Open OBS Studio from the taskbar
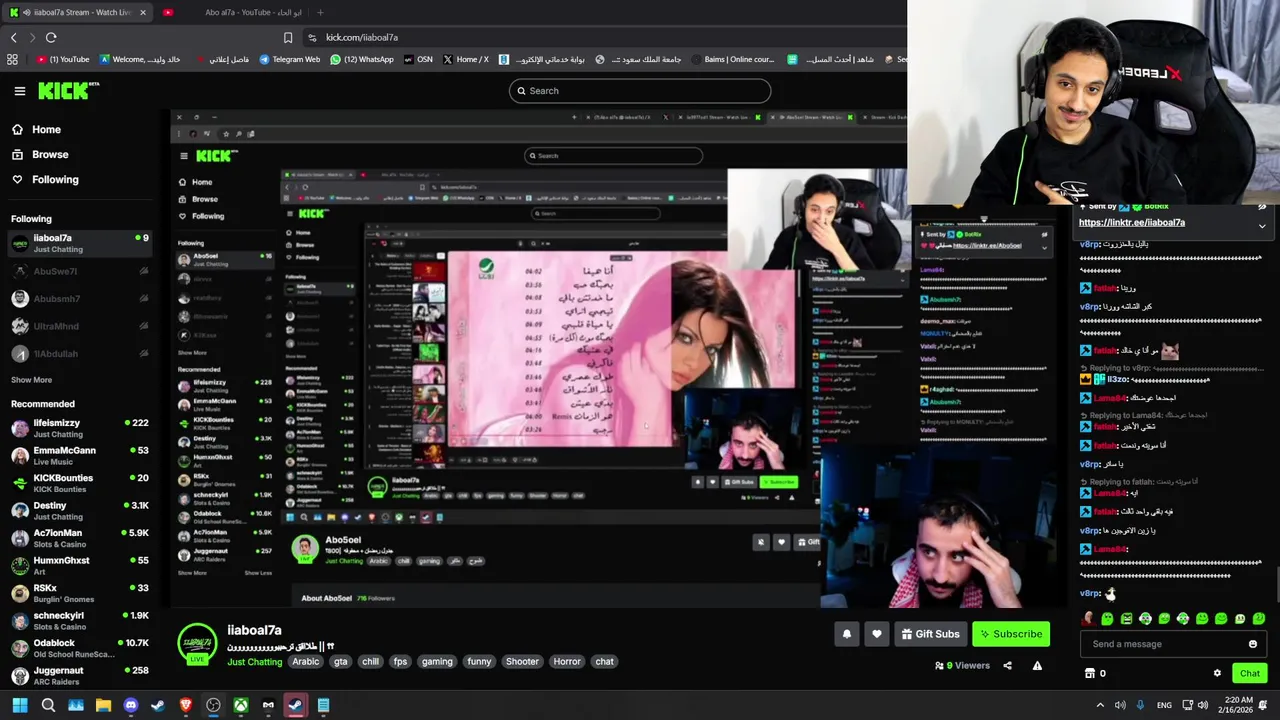The width and height of the screenshot is (1280, 720). click(x=213, y=705)
